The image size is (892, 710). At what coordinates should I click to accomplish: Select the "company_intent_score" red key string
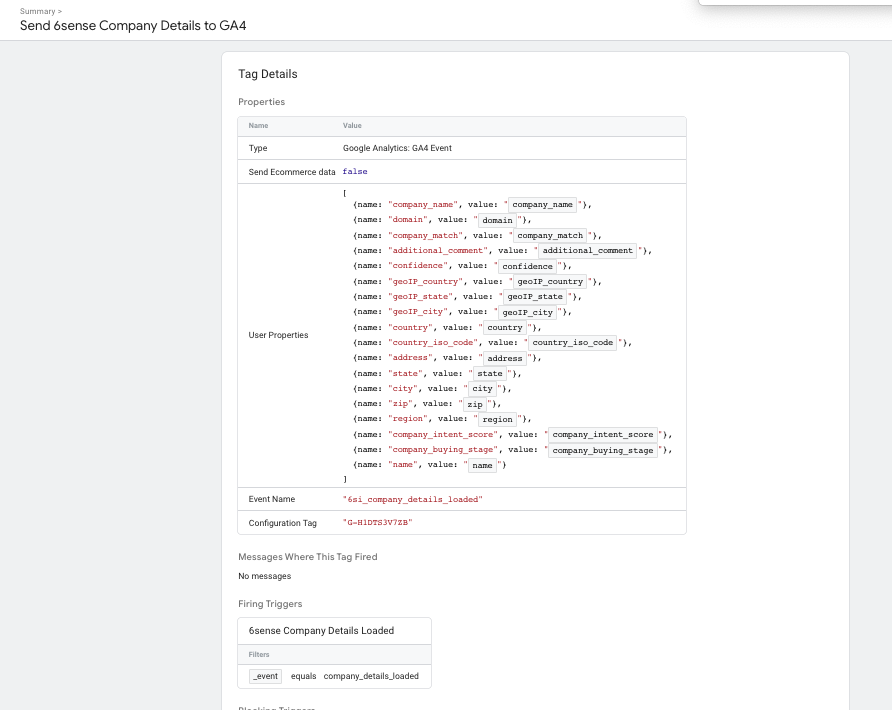pyautogui.click(x=443, y=435)
